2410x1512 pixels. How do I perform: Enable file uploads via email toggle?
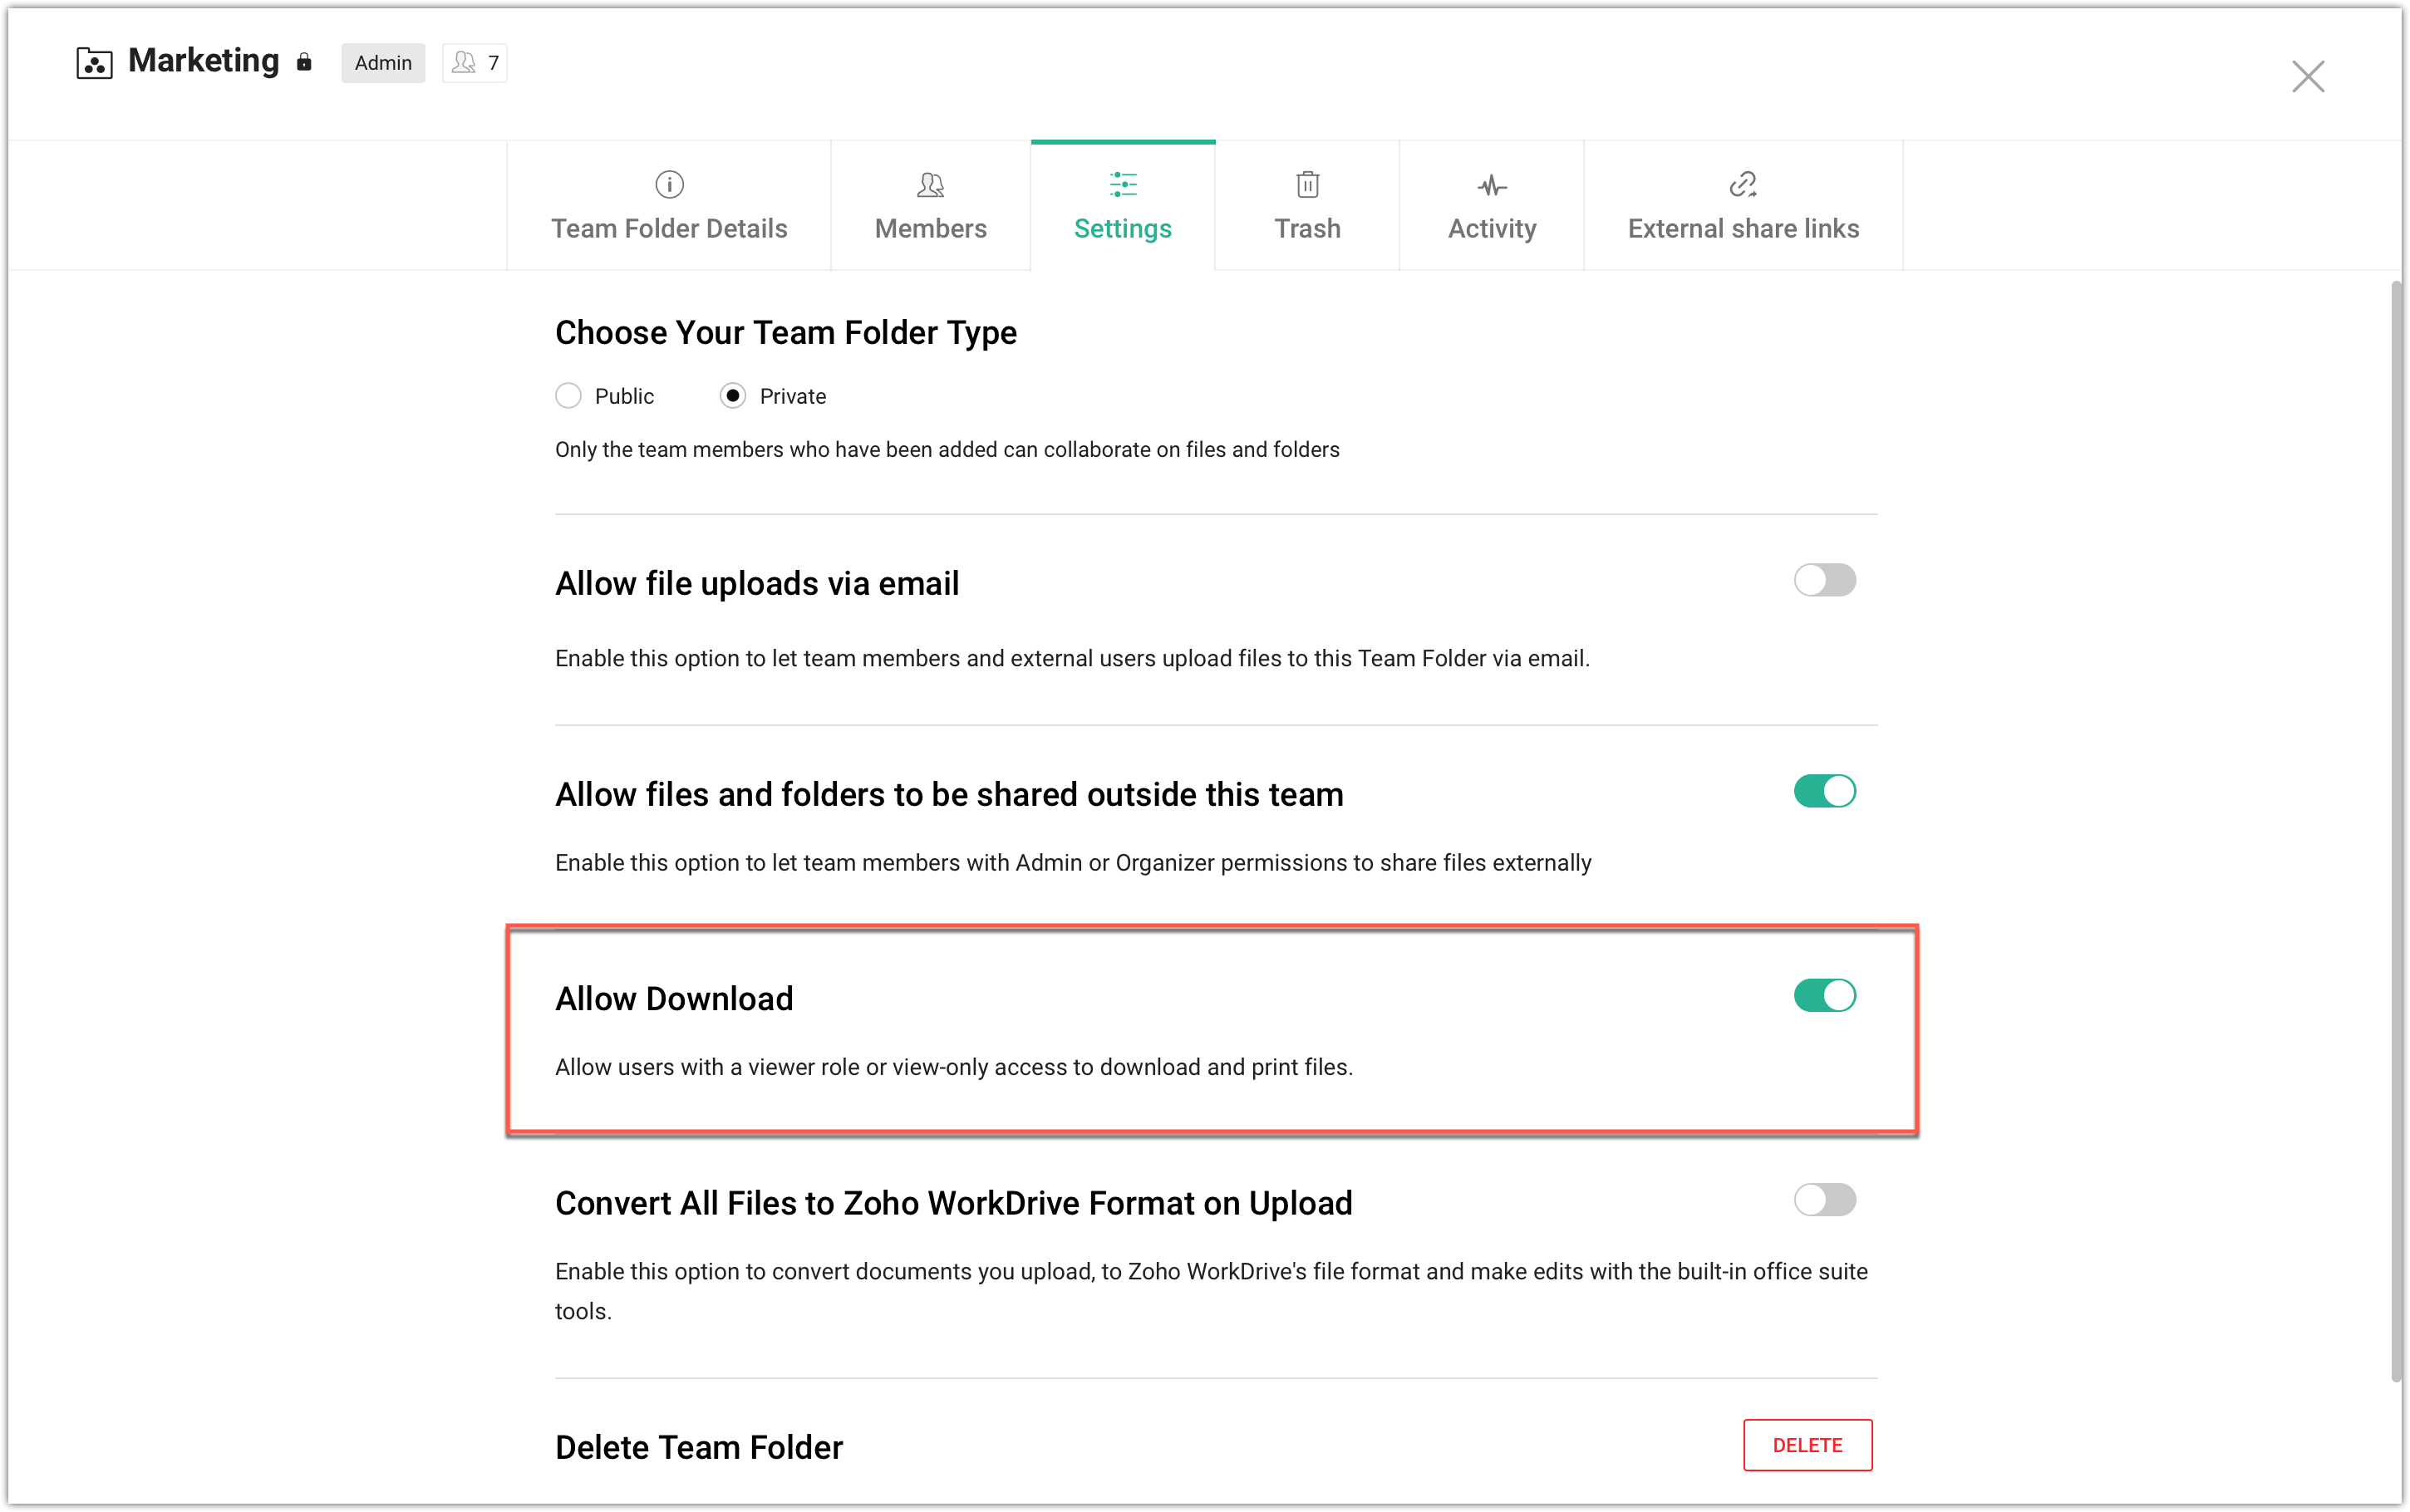click(x=1824, y=580)
